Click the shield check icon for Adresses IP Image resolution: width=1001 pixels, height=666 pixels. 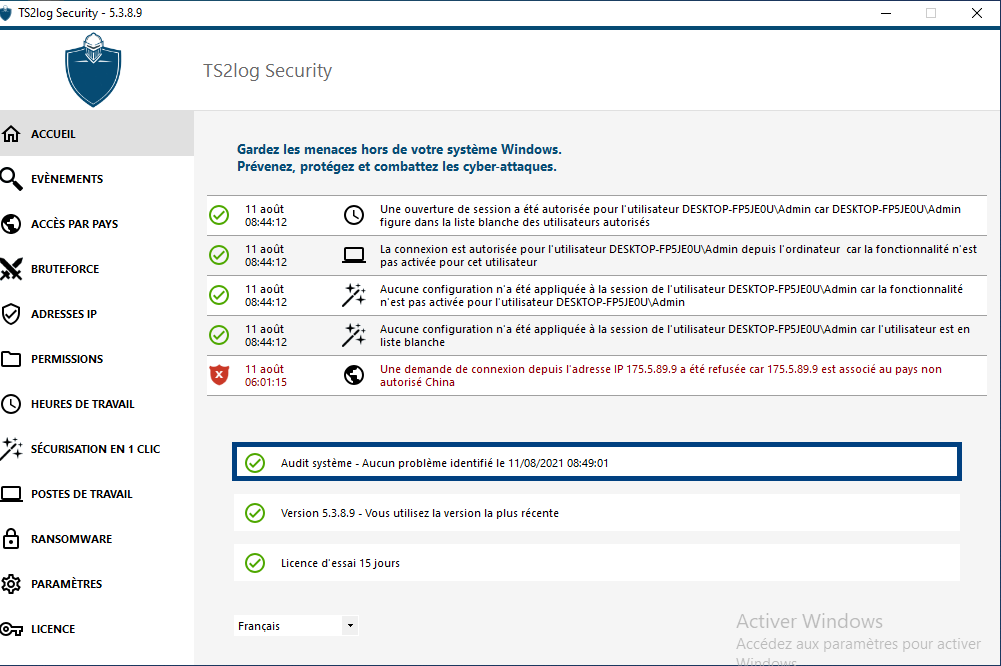tap(11, 314)
